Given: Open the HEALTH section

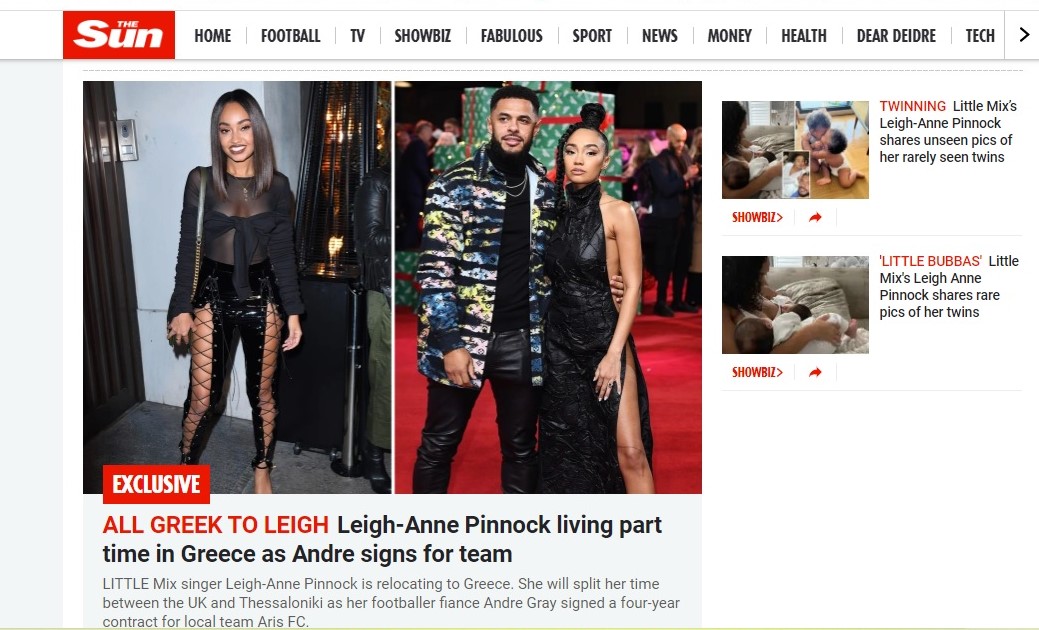Looking at the screenshot, I should (x=804, y=36).
